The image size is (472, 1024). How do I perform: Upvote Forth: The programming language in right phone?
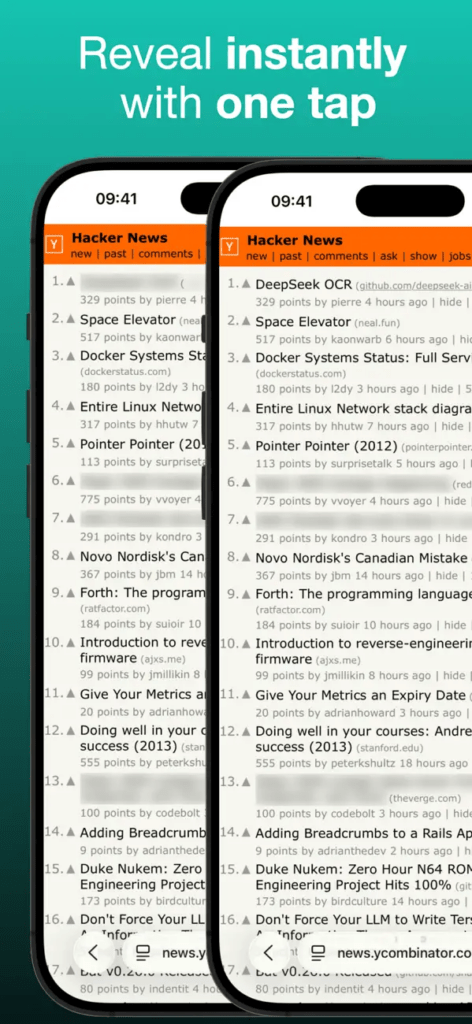pyautogui.click(x=246, y=594)
